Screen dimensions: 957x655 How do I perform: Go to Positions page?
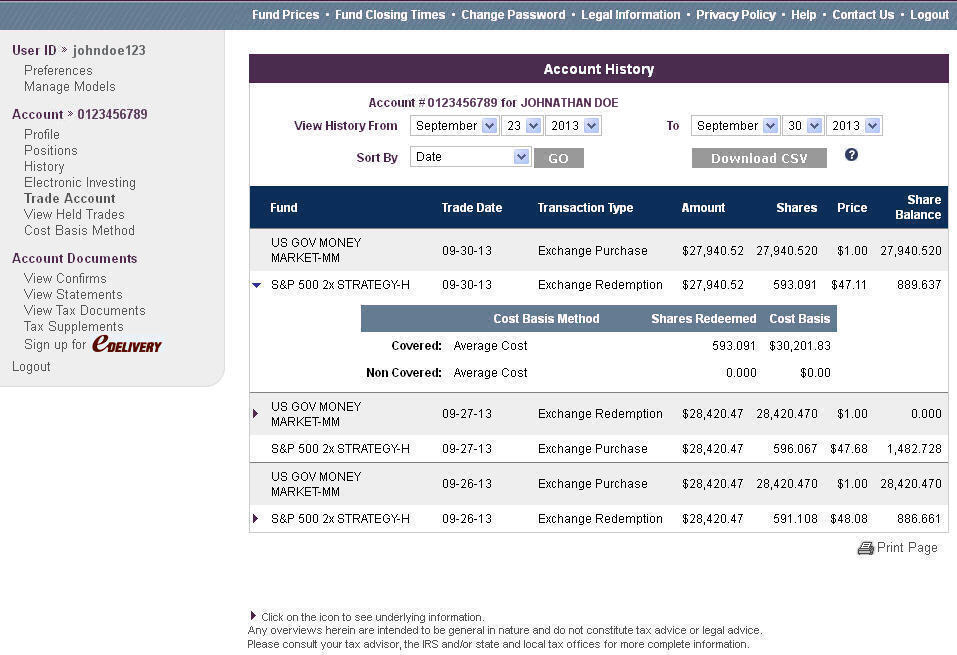pyautogui.click(x=51, y=150)
